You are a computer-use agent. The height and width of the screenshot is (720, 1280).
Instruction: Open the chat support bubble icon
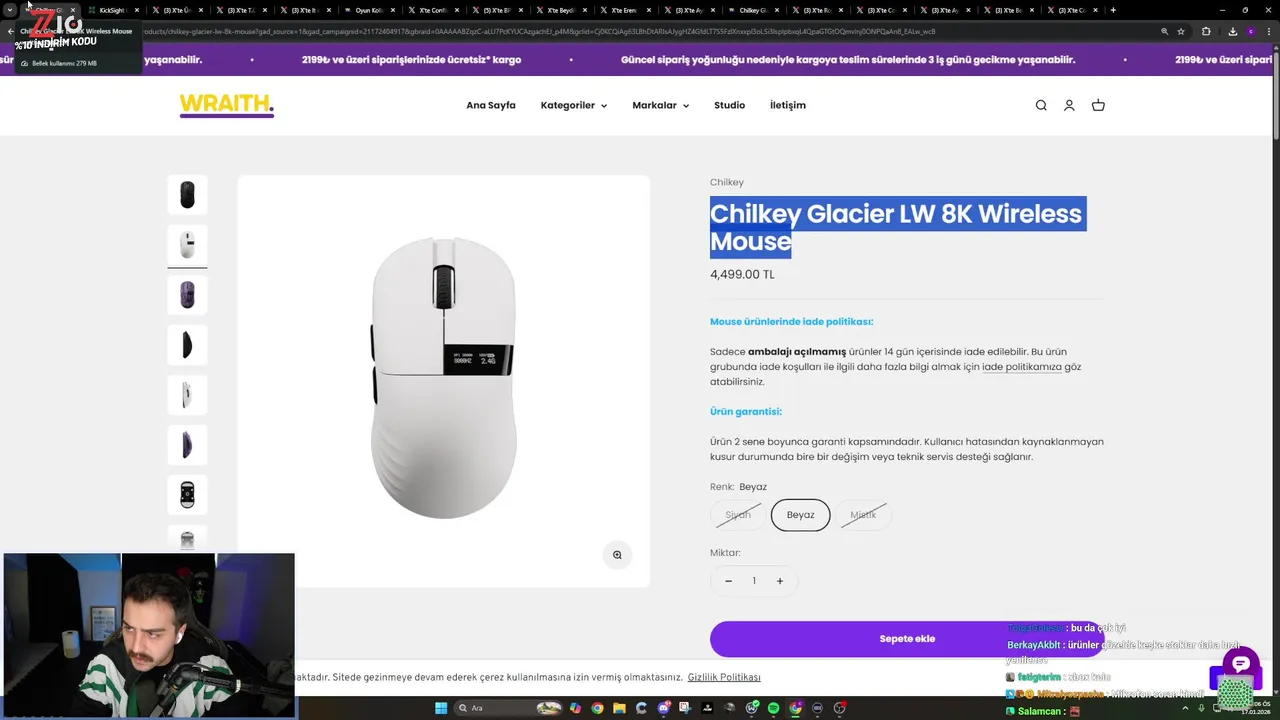click(1241, 665)
